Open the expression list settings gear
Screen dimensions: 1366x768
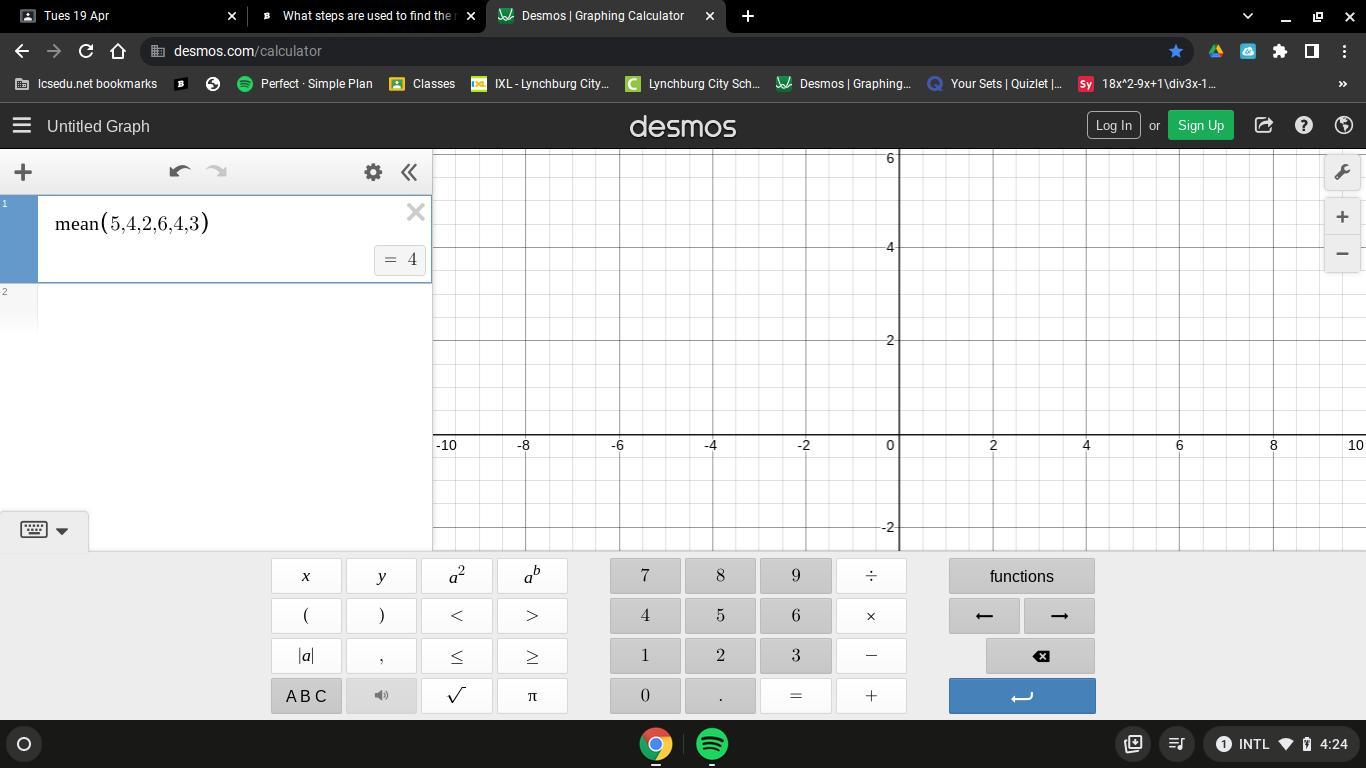coord(373,172)
